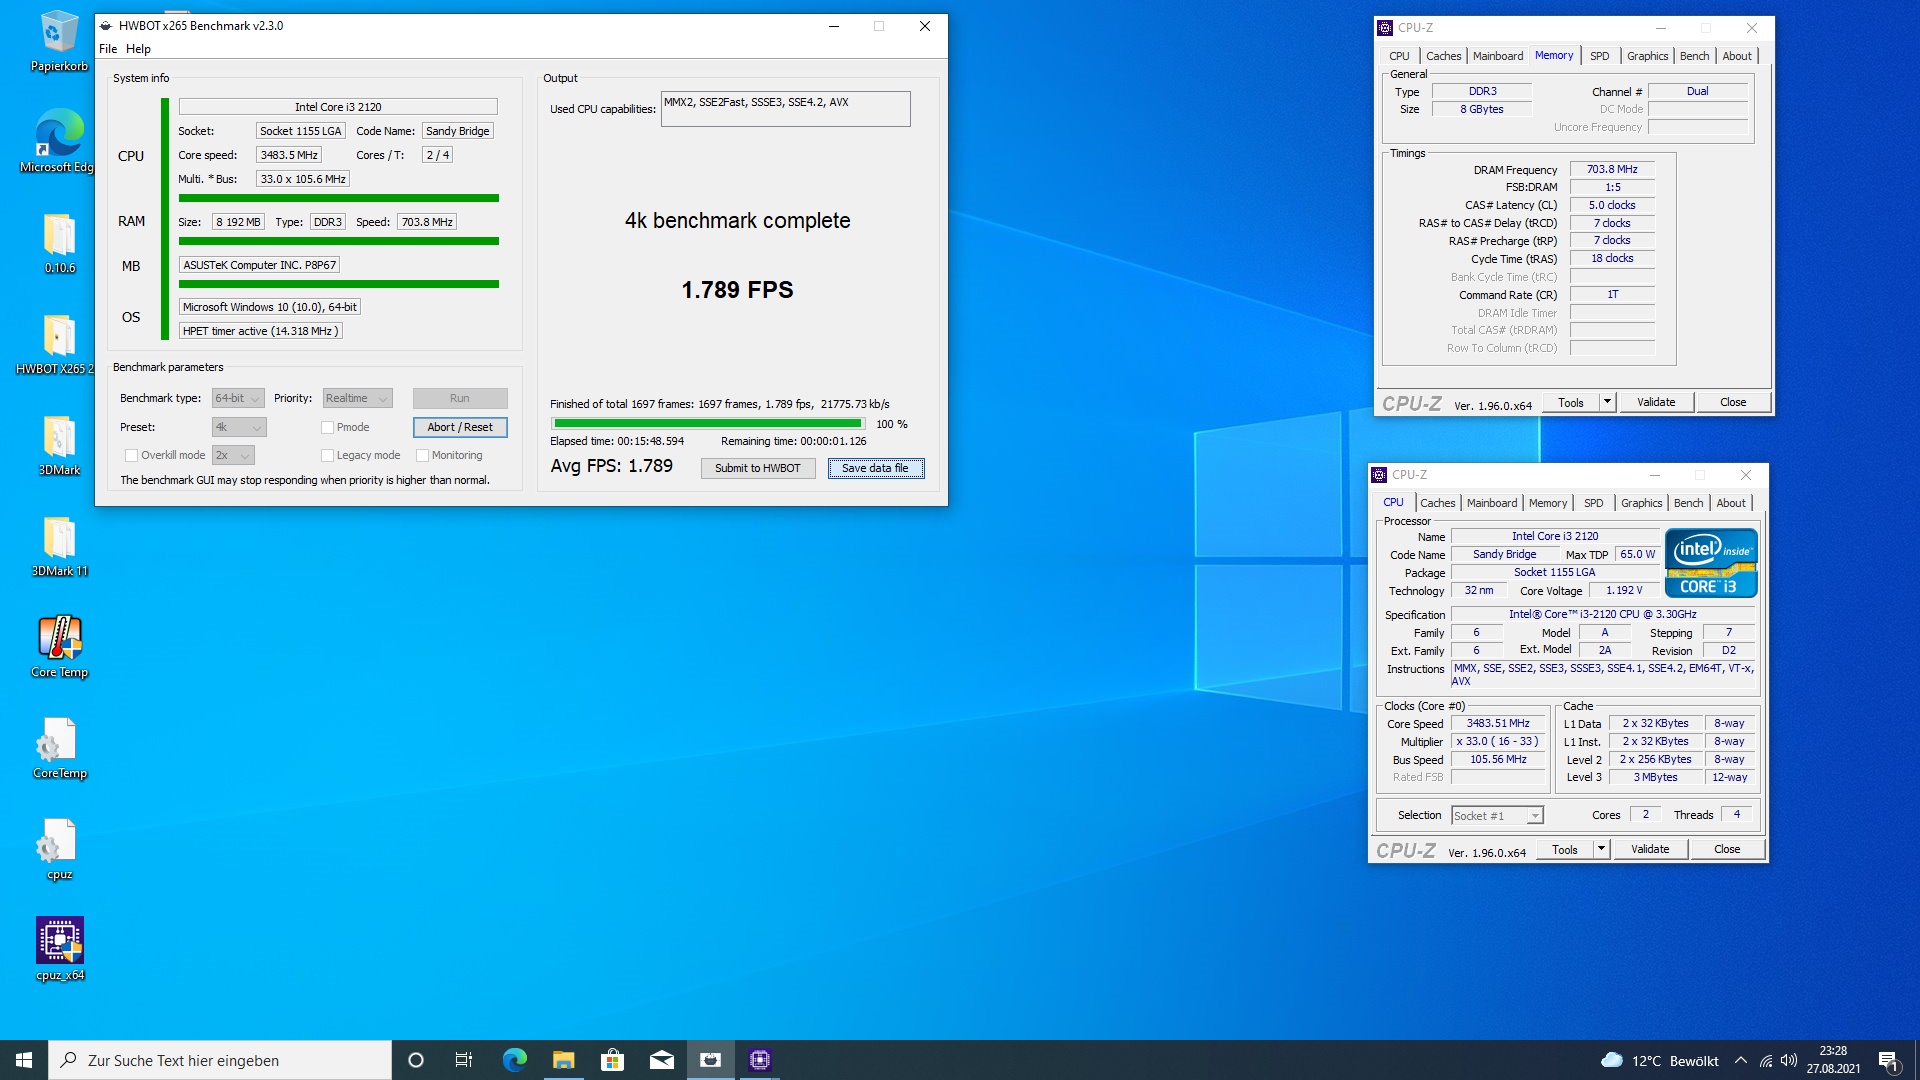Click Used CPU capabilities text field
This screenshot has width=1920, height=1080.
click(786, 109)
